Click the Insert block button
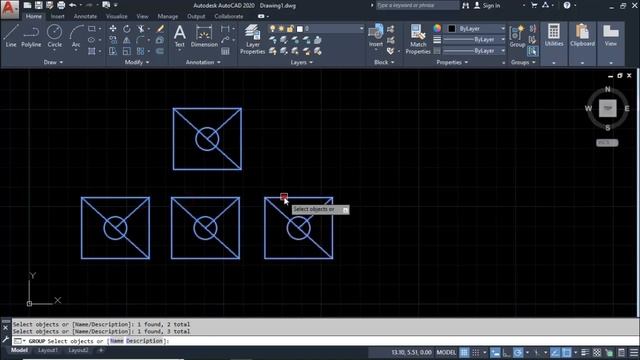The height and width of the screenshot is (360, 640). tap(376, 36)
